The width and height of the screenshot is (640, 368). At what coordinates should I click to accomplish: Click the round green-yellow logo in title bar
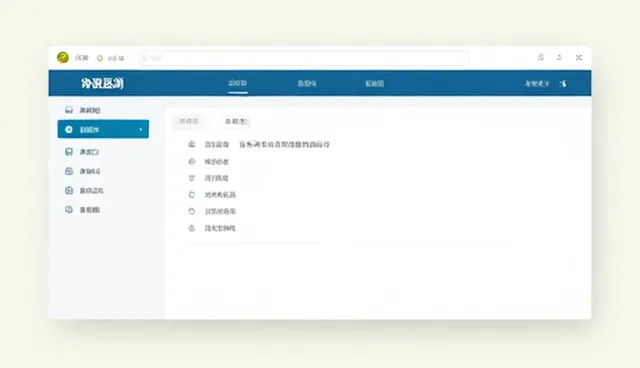(x=63, y=58)
